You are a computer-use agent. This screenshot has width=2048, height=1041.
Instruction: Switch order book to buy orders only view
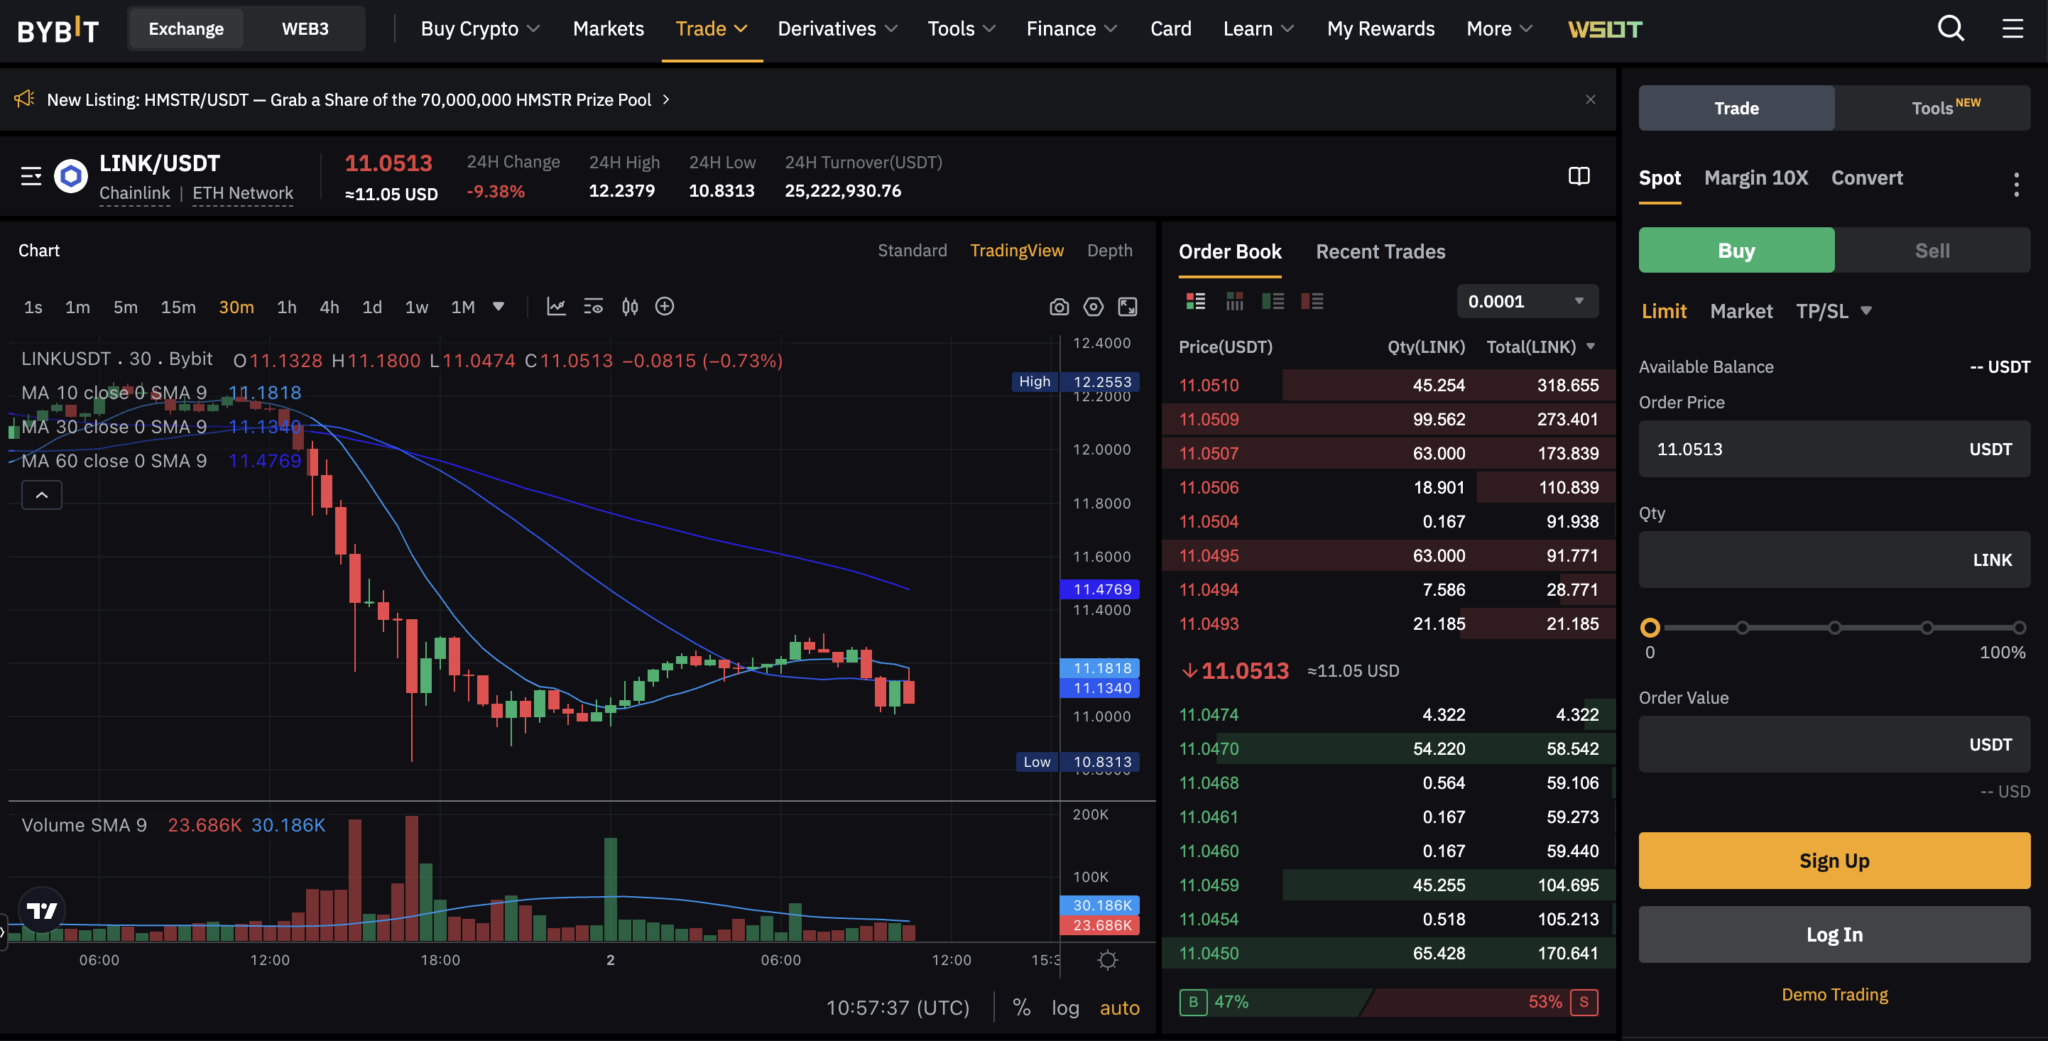pos(1274,301)
